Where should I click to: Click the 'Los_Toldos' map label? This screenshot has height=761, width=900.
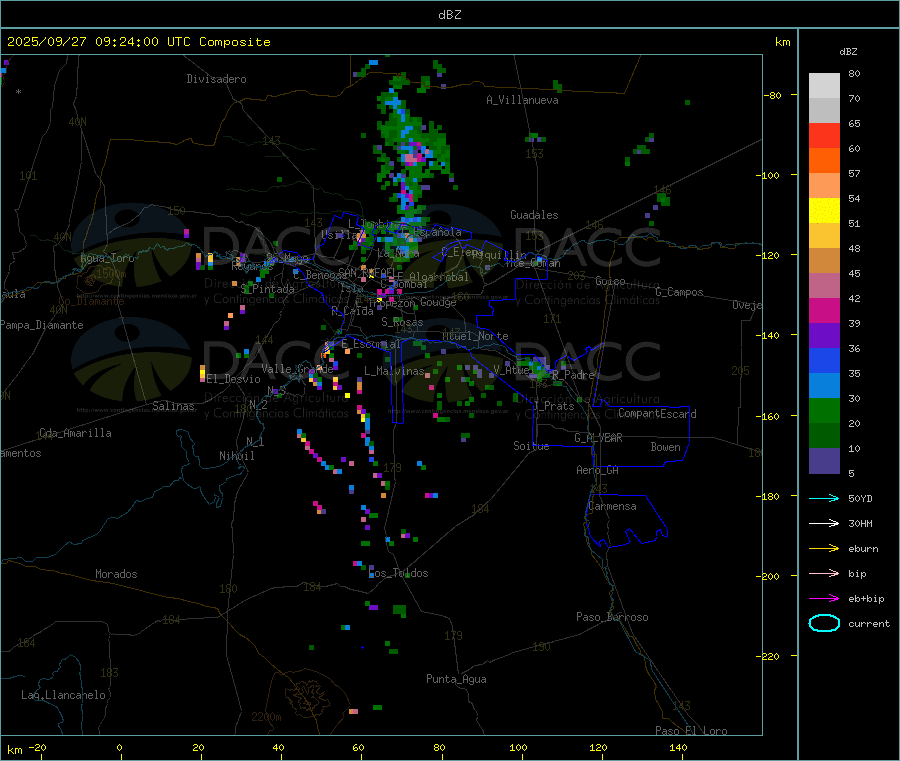pos(398,573)
